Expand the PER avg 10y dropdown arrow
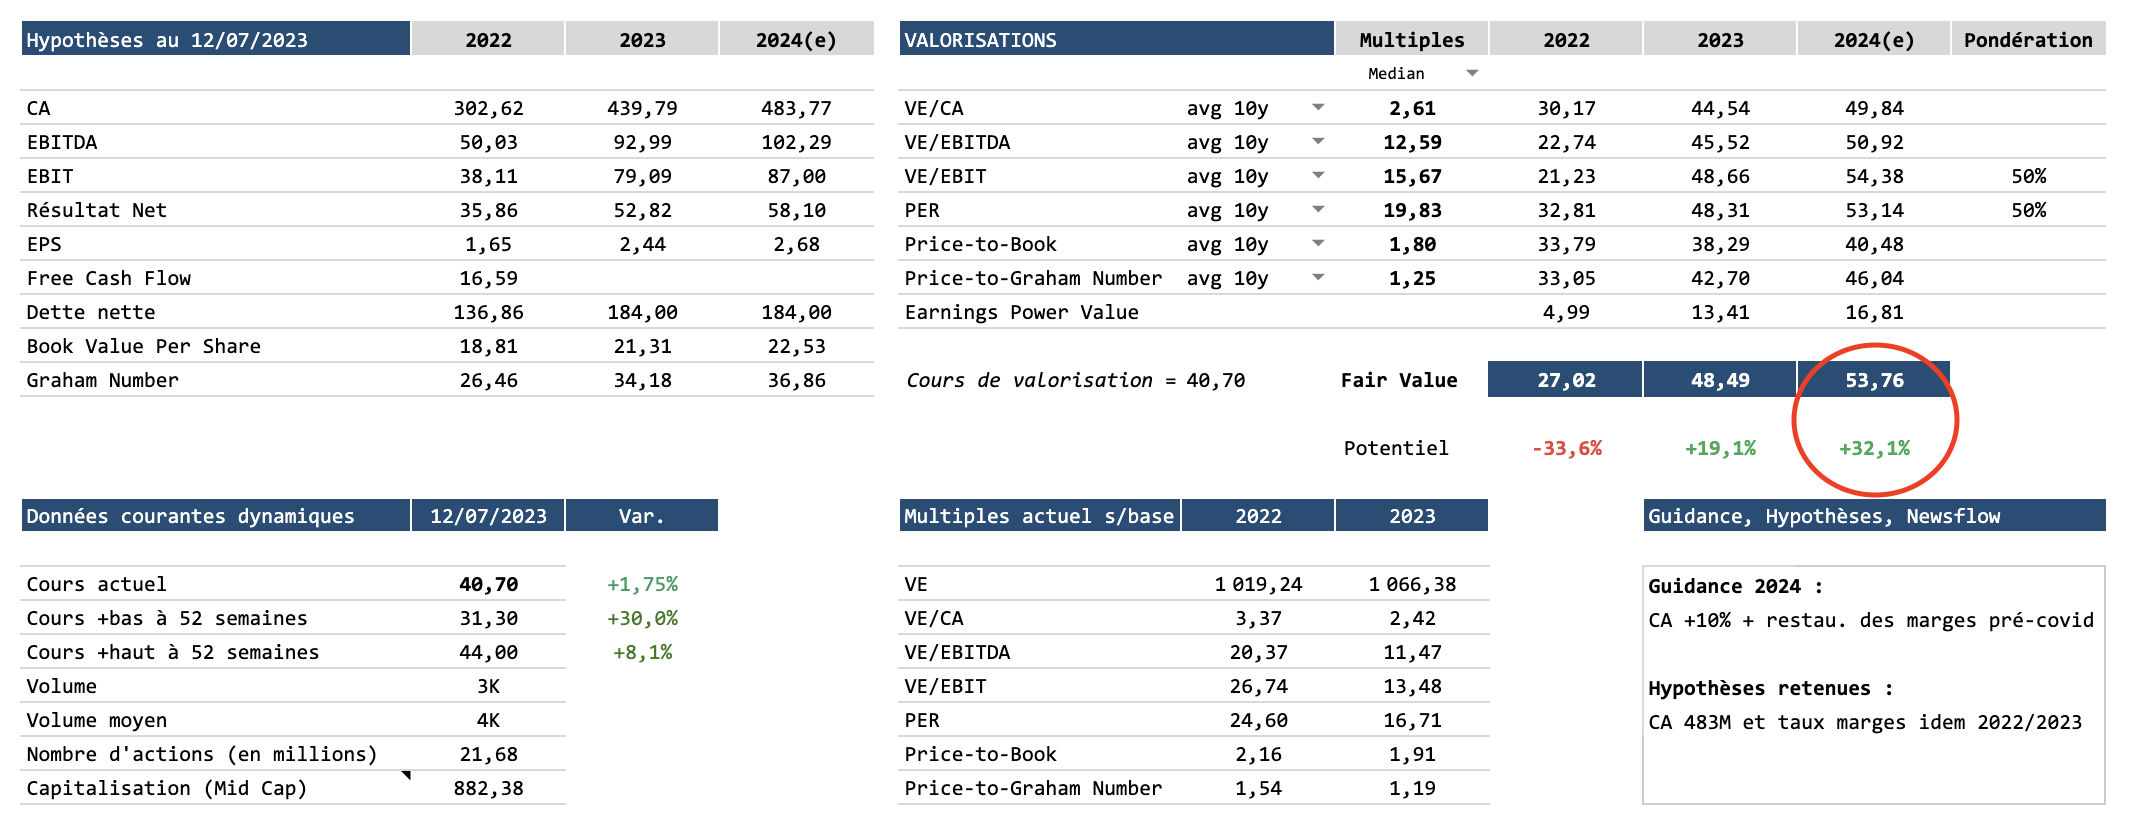Viewport: 2130px width, 828px height. 1318,209
